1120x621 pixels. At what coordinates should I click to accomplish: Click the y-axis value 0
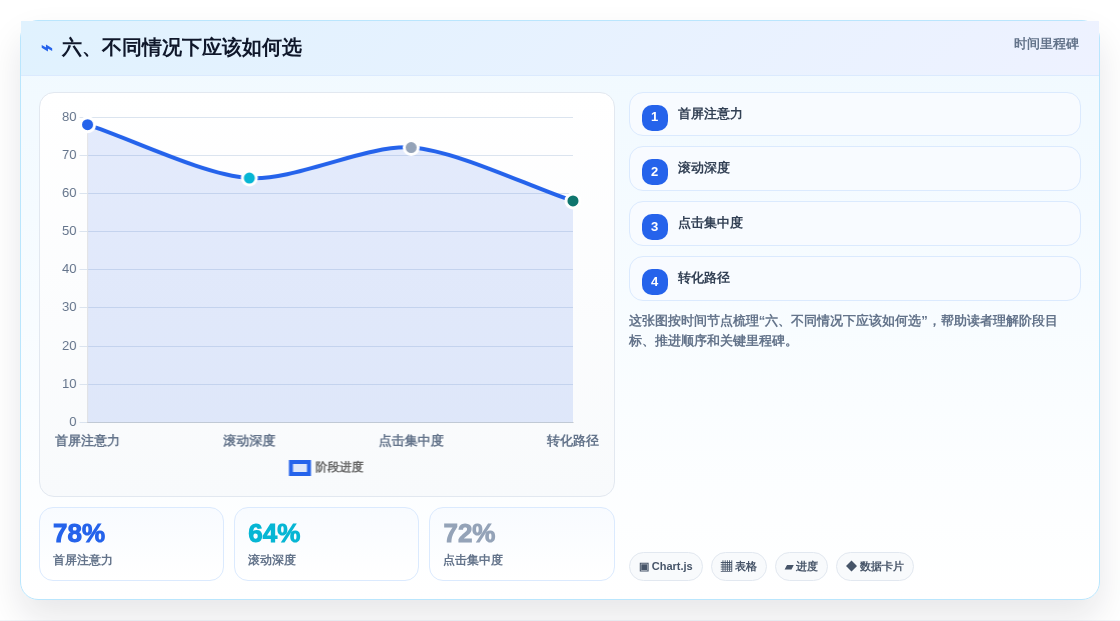tap(73, 422)
